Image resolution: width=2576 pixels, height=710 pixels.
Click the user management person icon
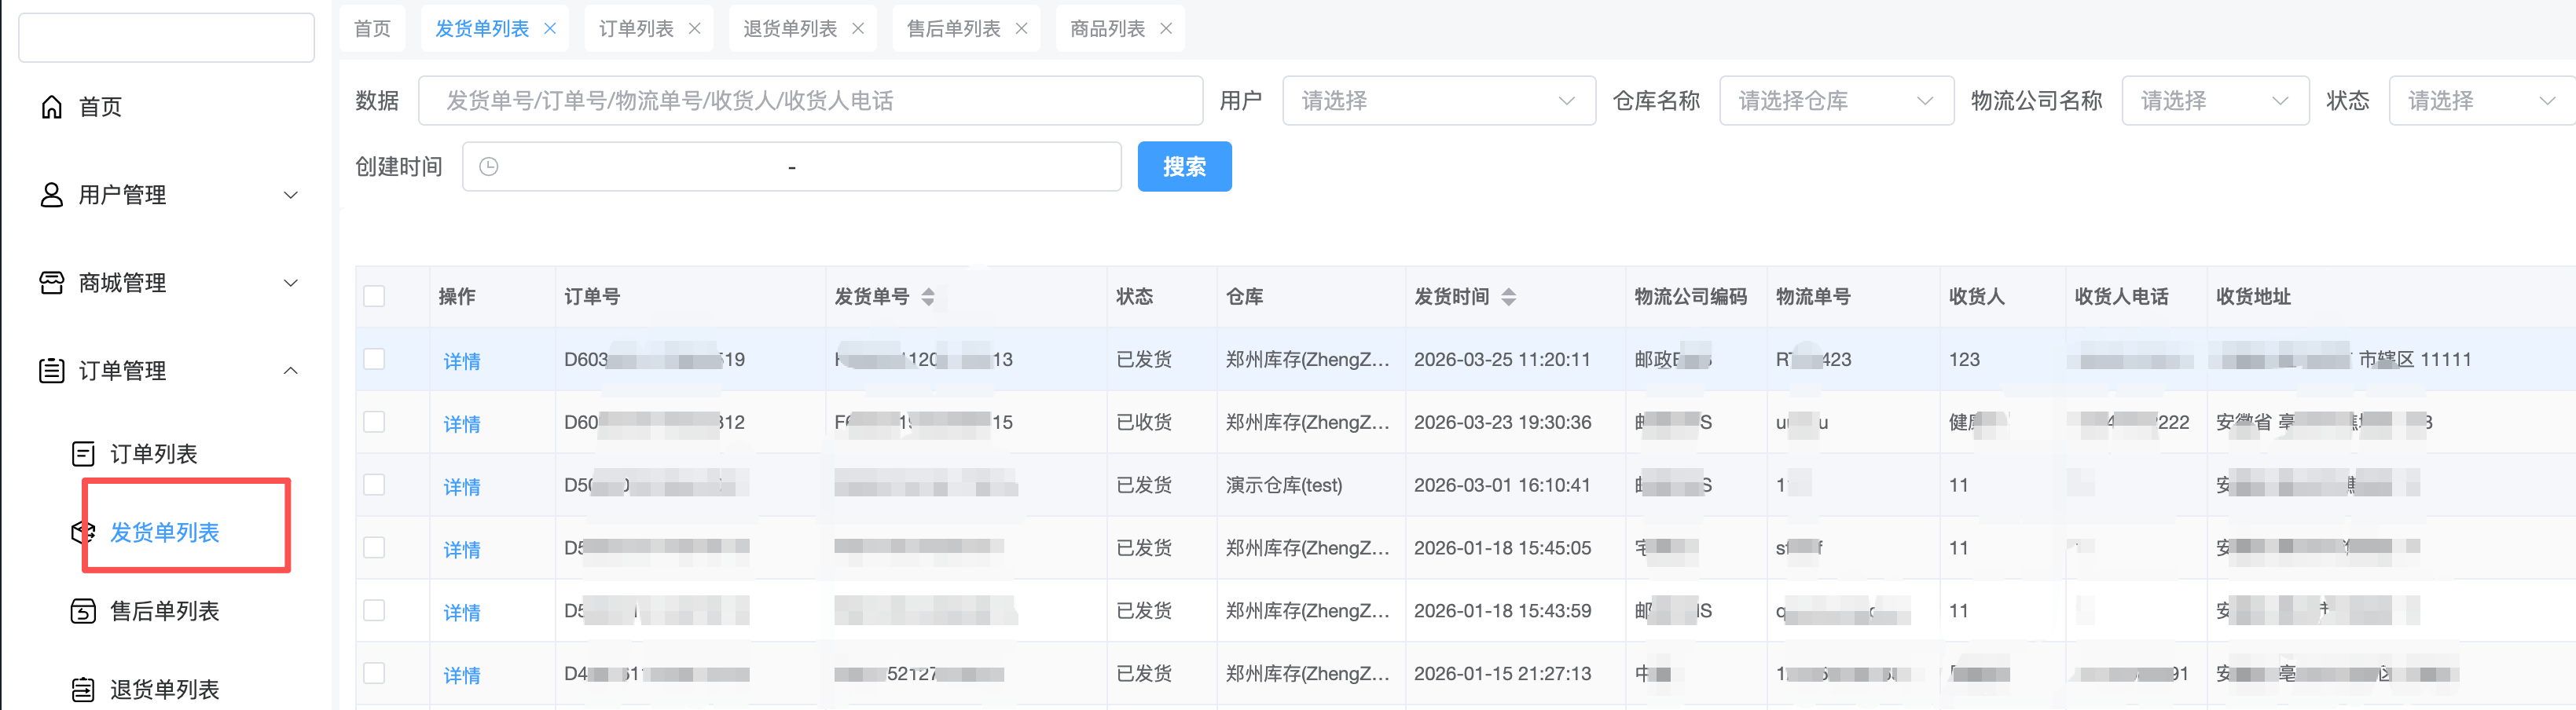coord(52,195)
